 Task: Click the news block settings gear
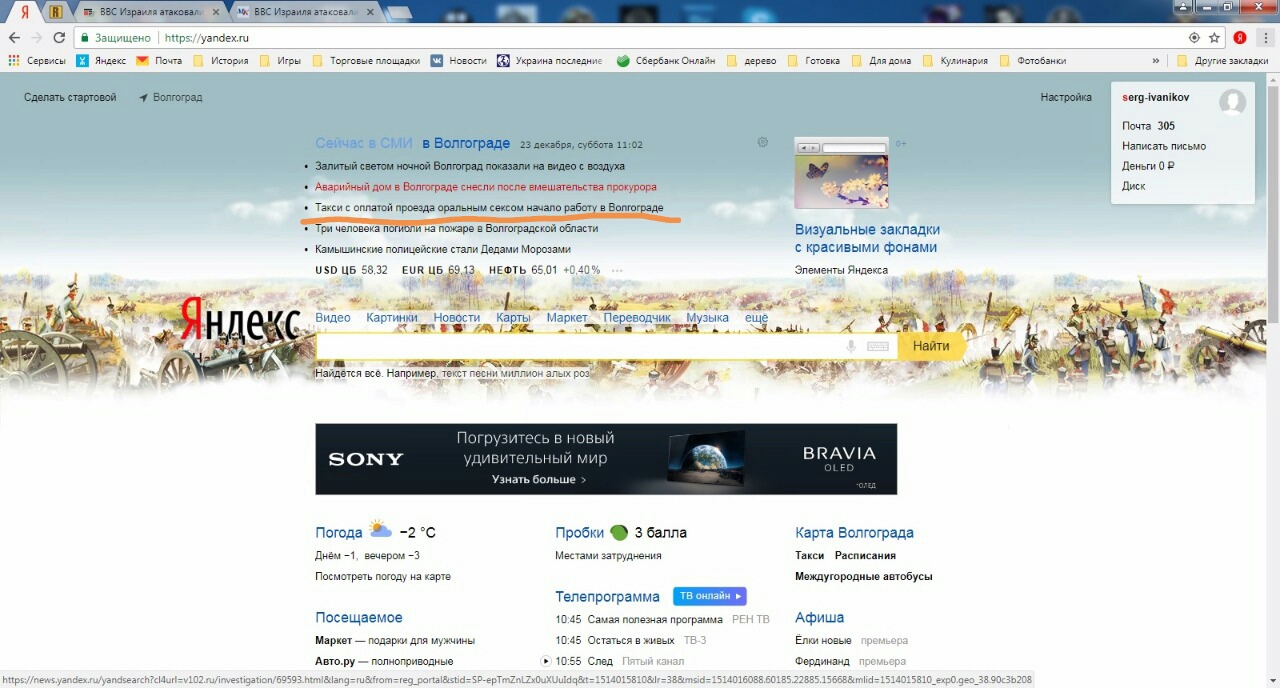pos(763,143)
